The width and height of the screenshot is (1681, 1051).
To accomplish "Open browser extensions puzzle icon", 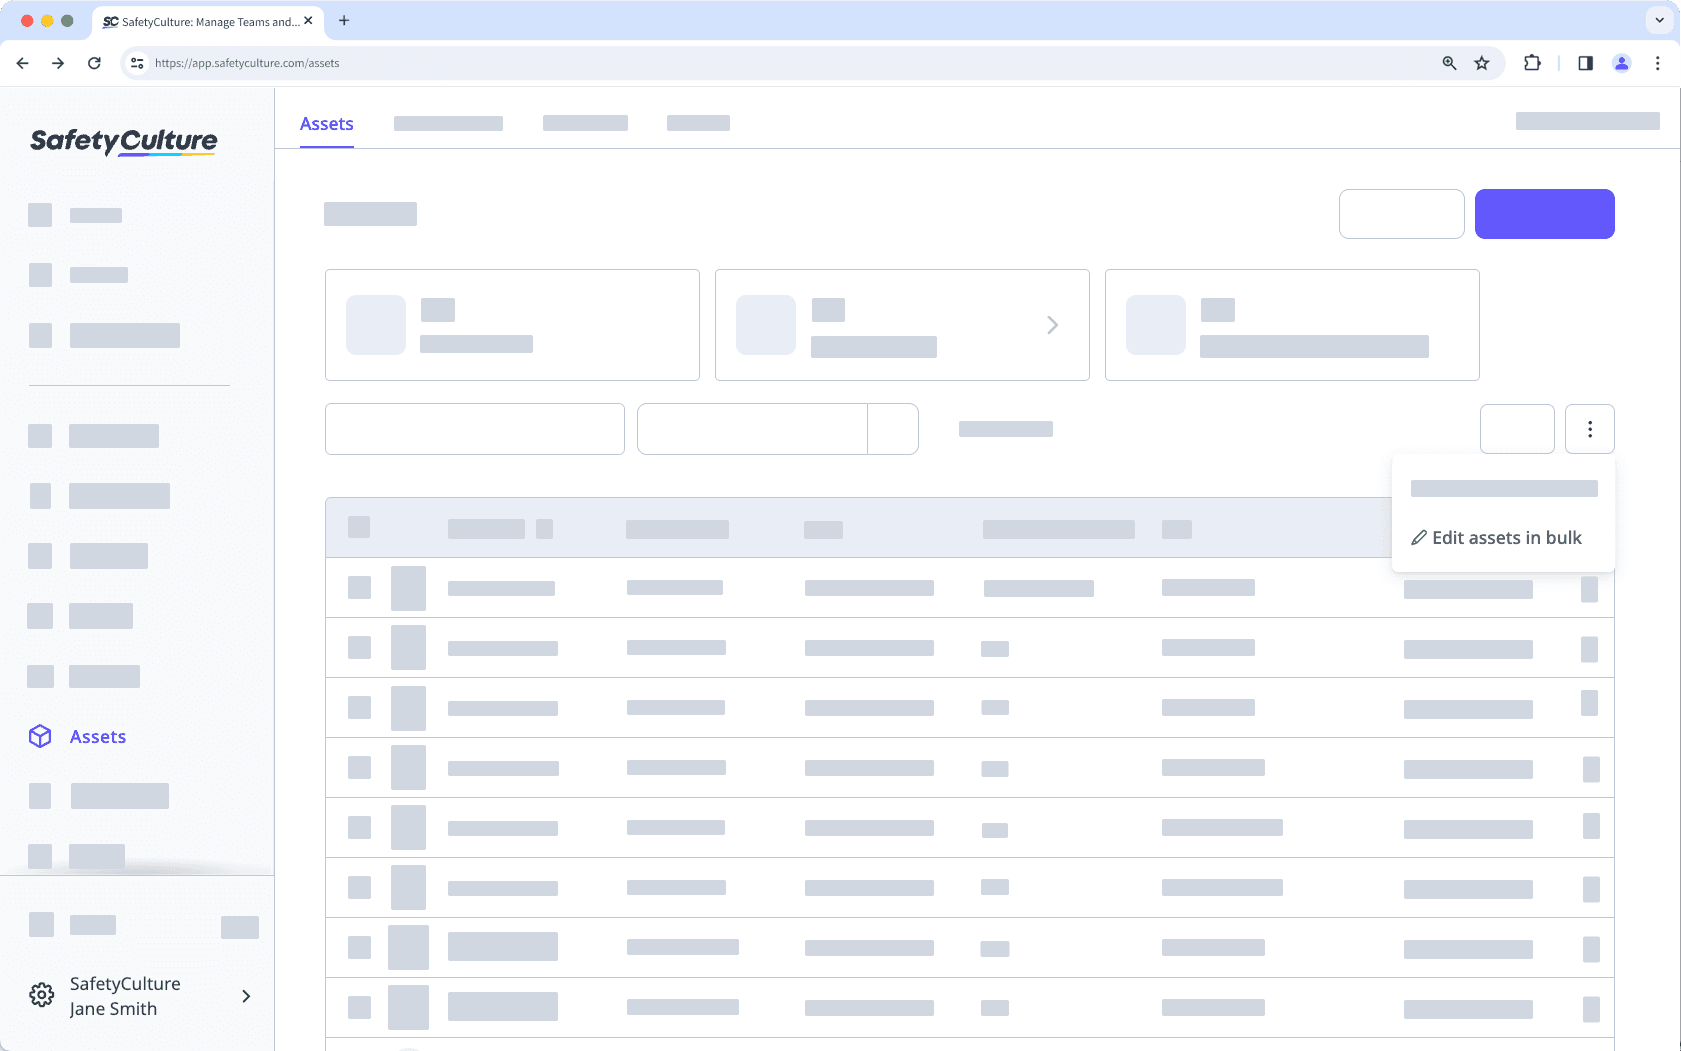I will pyautogui.click(x=1531, y=63).
